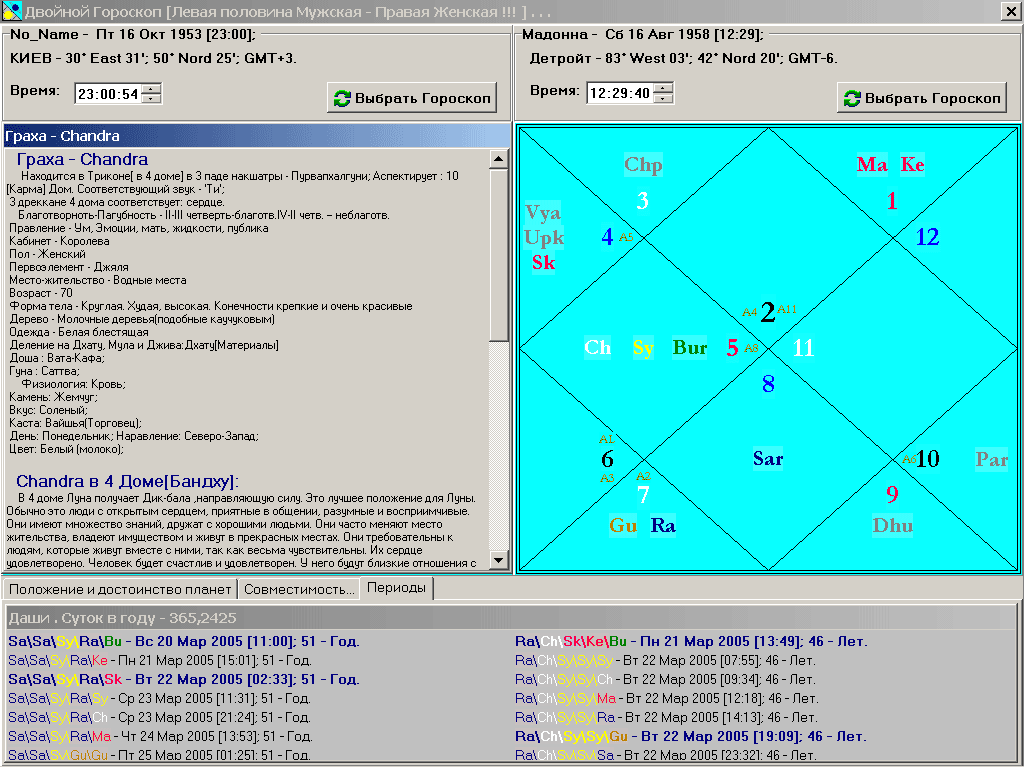Viewport: 1024px width, 768px height.
Task: Click into the left time field 23:00:54
Action: 107,94
